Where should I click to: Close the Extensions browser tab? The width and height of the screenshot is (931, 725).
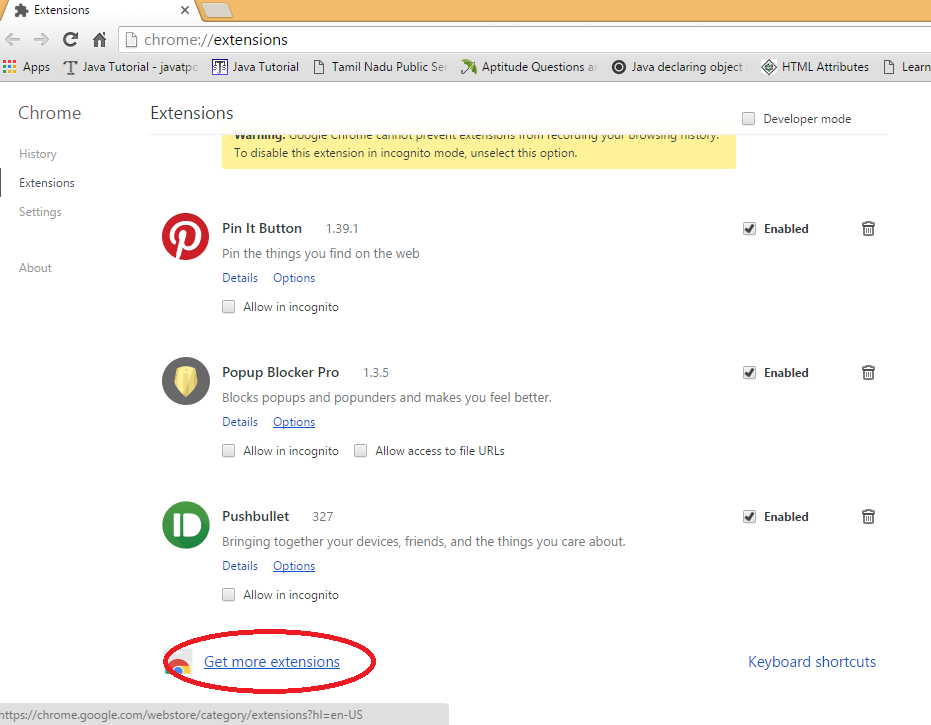tap(185, 10)
